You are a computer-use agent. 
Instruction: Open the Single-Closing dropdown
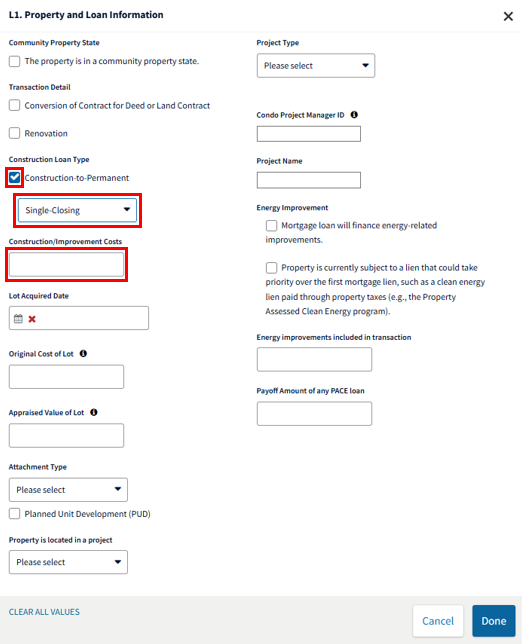click(x=77, y=210)
